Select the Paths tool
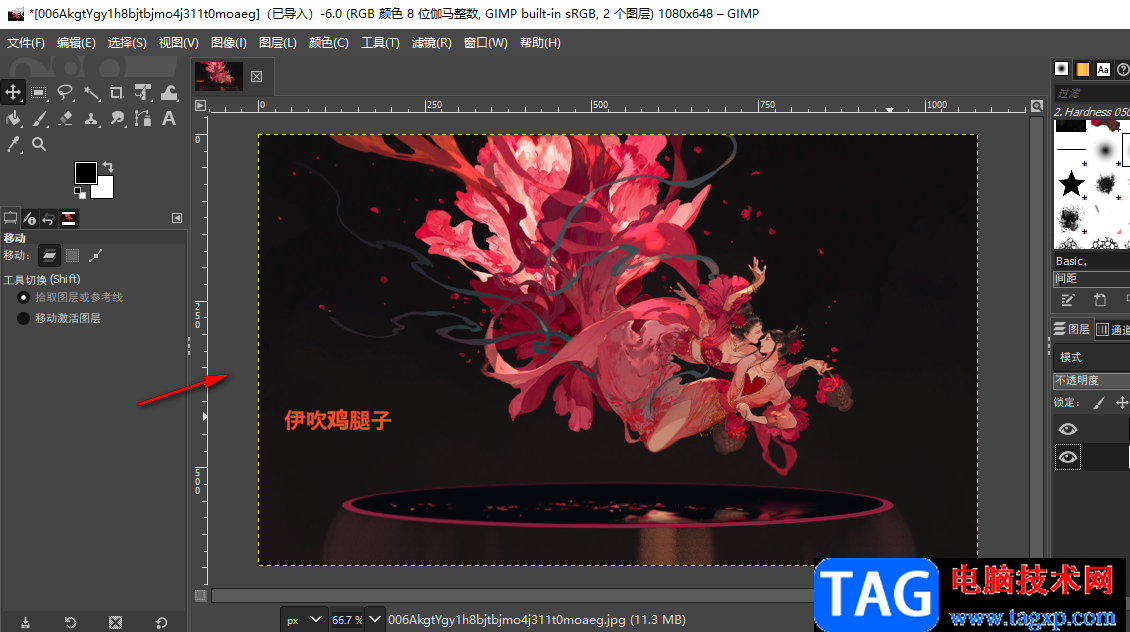 tap(143, 118)
